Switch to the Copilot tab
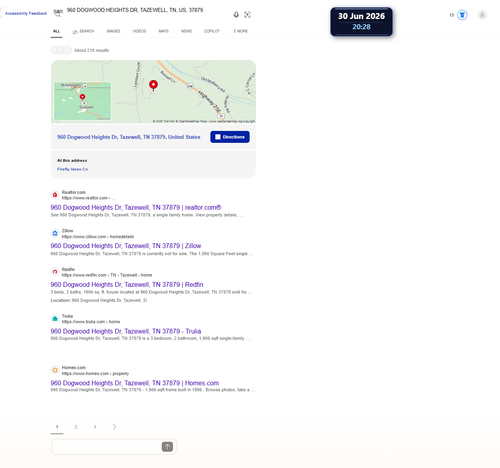The image size is (500, 468). 212,31
